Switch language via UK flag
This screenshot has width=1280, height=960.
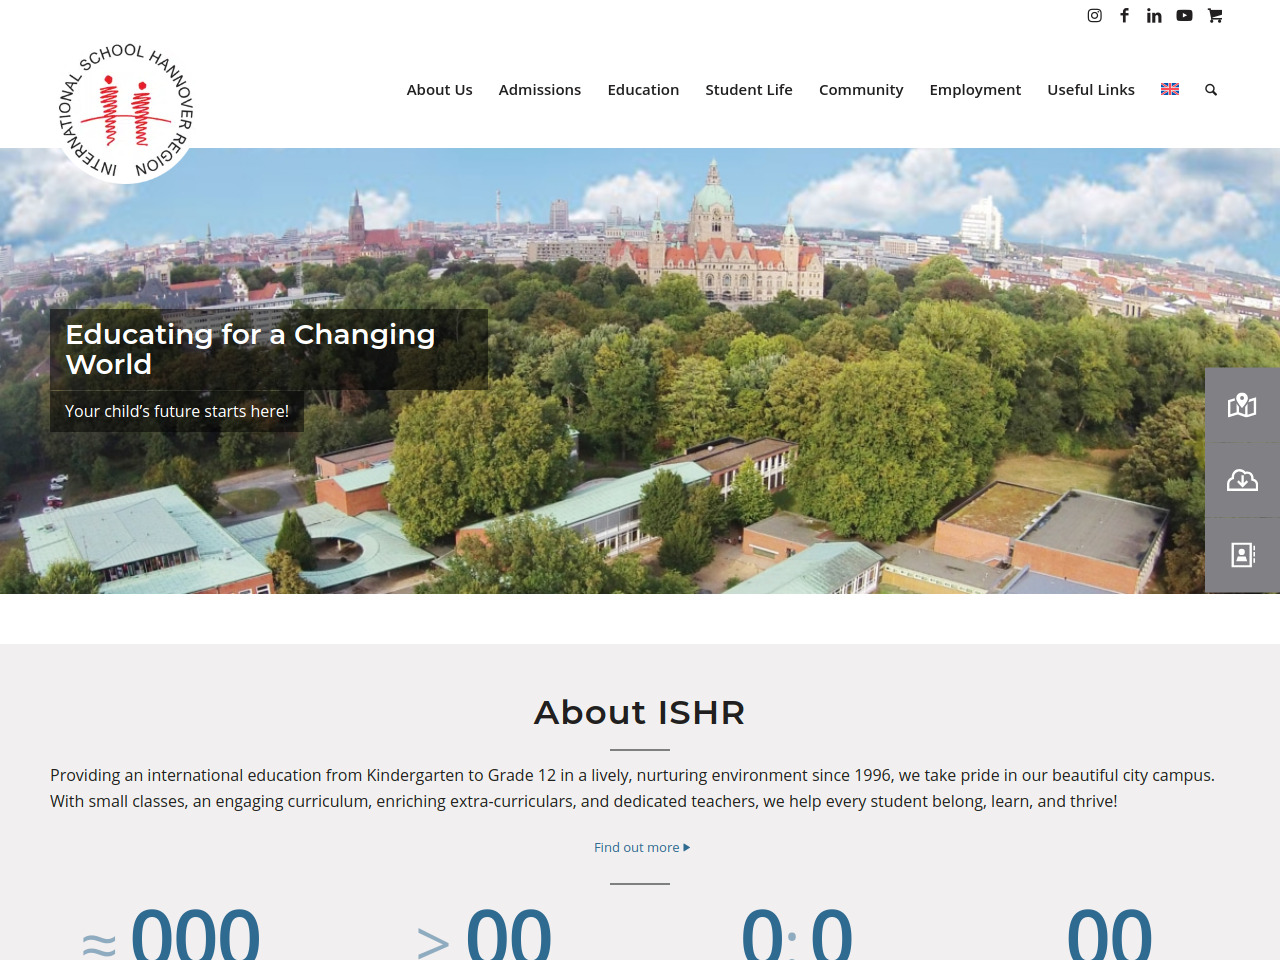[x=1170, y=90]
